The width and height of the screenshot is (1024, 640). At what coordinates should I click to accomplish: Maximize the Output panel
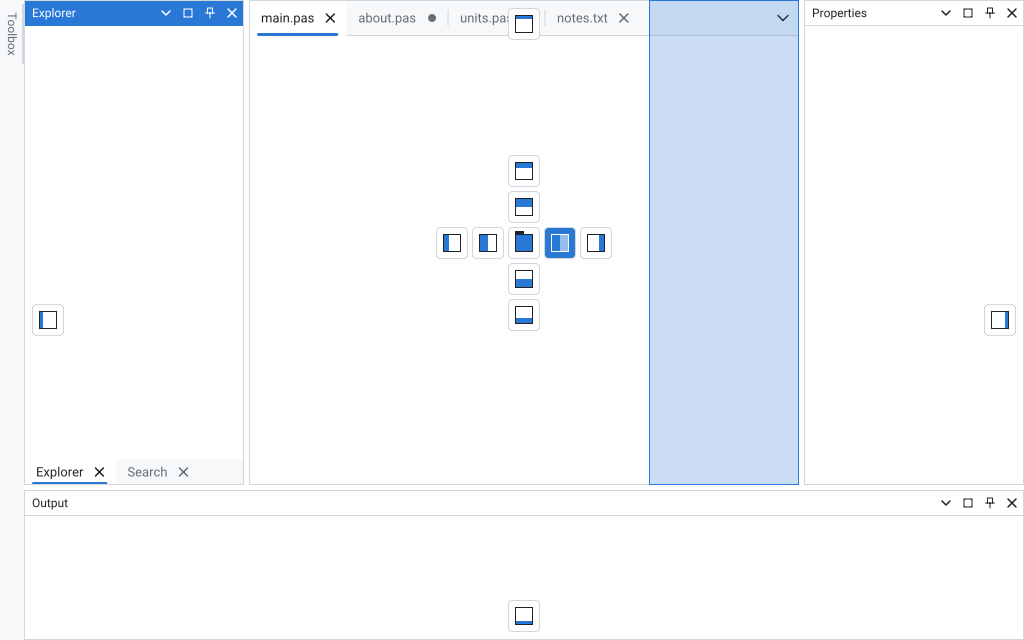click(x=968, y=503)
